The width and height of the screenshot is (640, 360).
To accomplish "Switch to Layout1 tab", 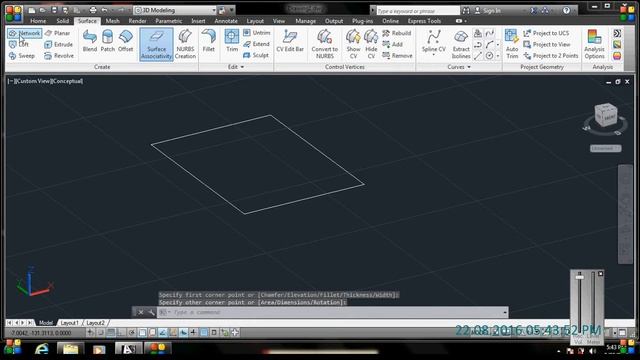I will [69, 323].
